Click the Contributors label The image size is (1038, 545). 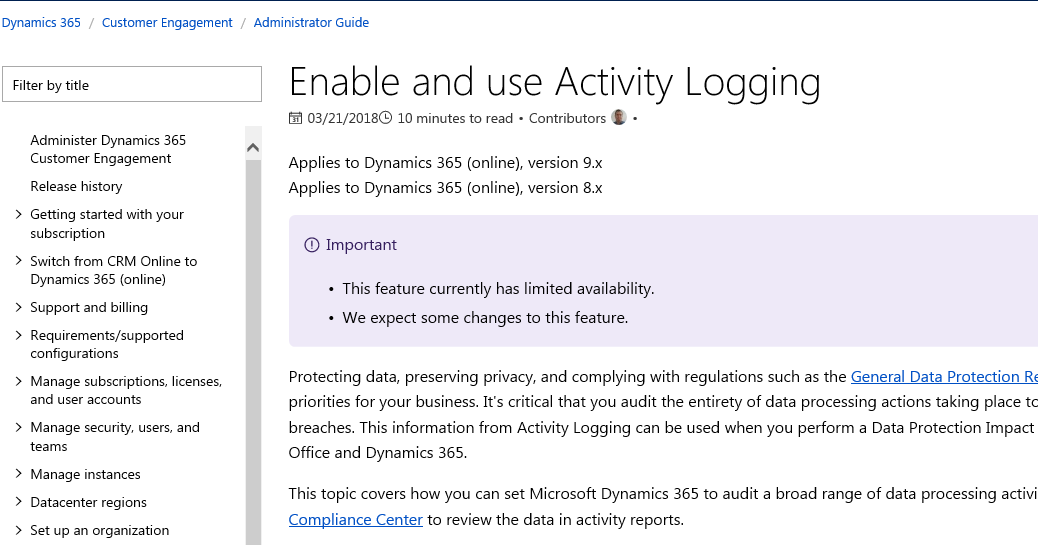pos(567,118)
